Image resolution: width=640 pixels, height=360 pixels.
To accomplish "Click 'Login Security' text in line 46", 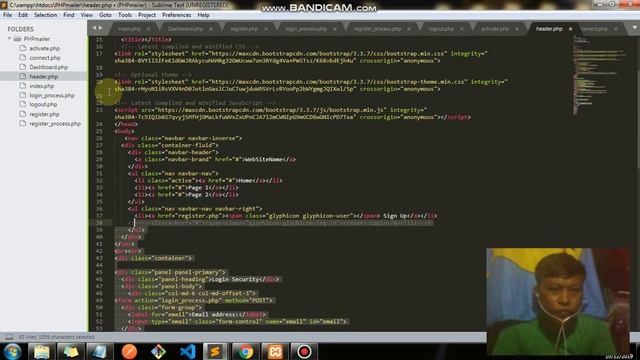I will click(235, 279).
